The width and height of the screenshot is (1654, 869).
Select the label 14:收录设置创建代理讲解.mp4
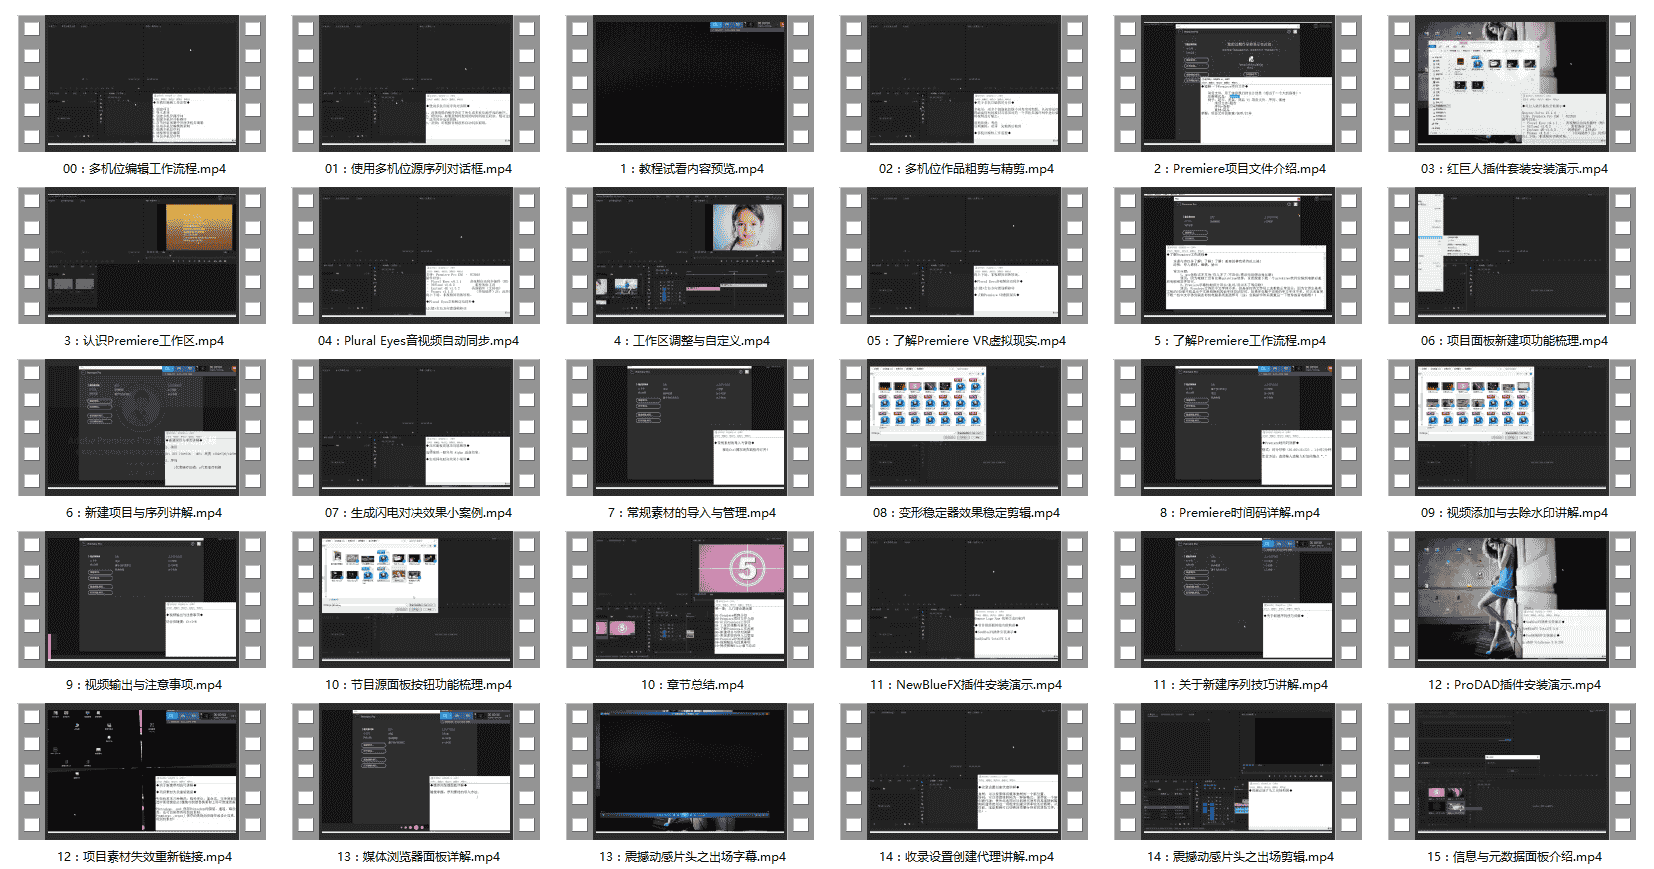966,857
